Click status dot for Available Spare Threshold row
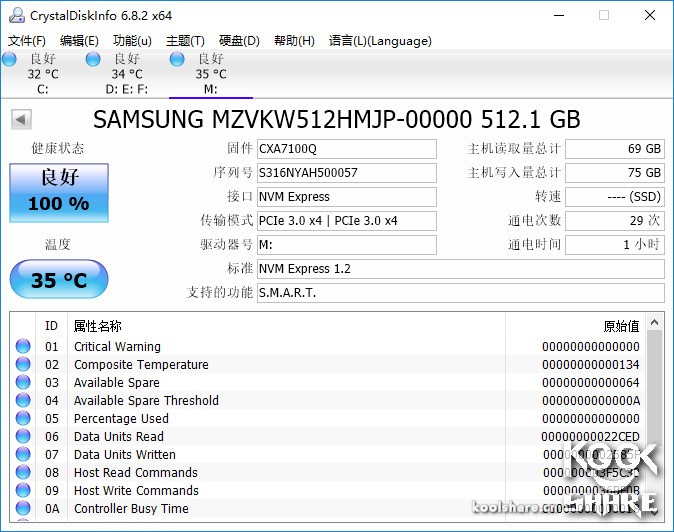Screen dimensions: 674x532 [x=23, y=400]
